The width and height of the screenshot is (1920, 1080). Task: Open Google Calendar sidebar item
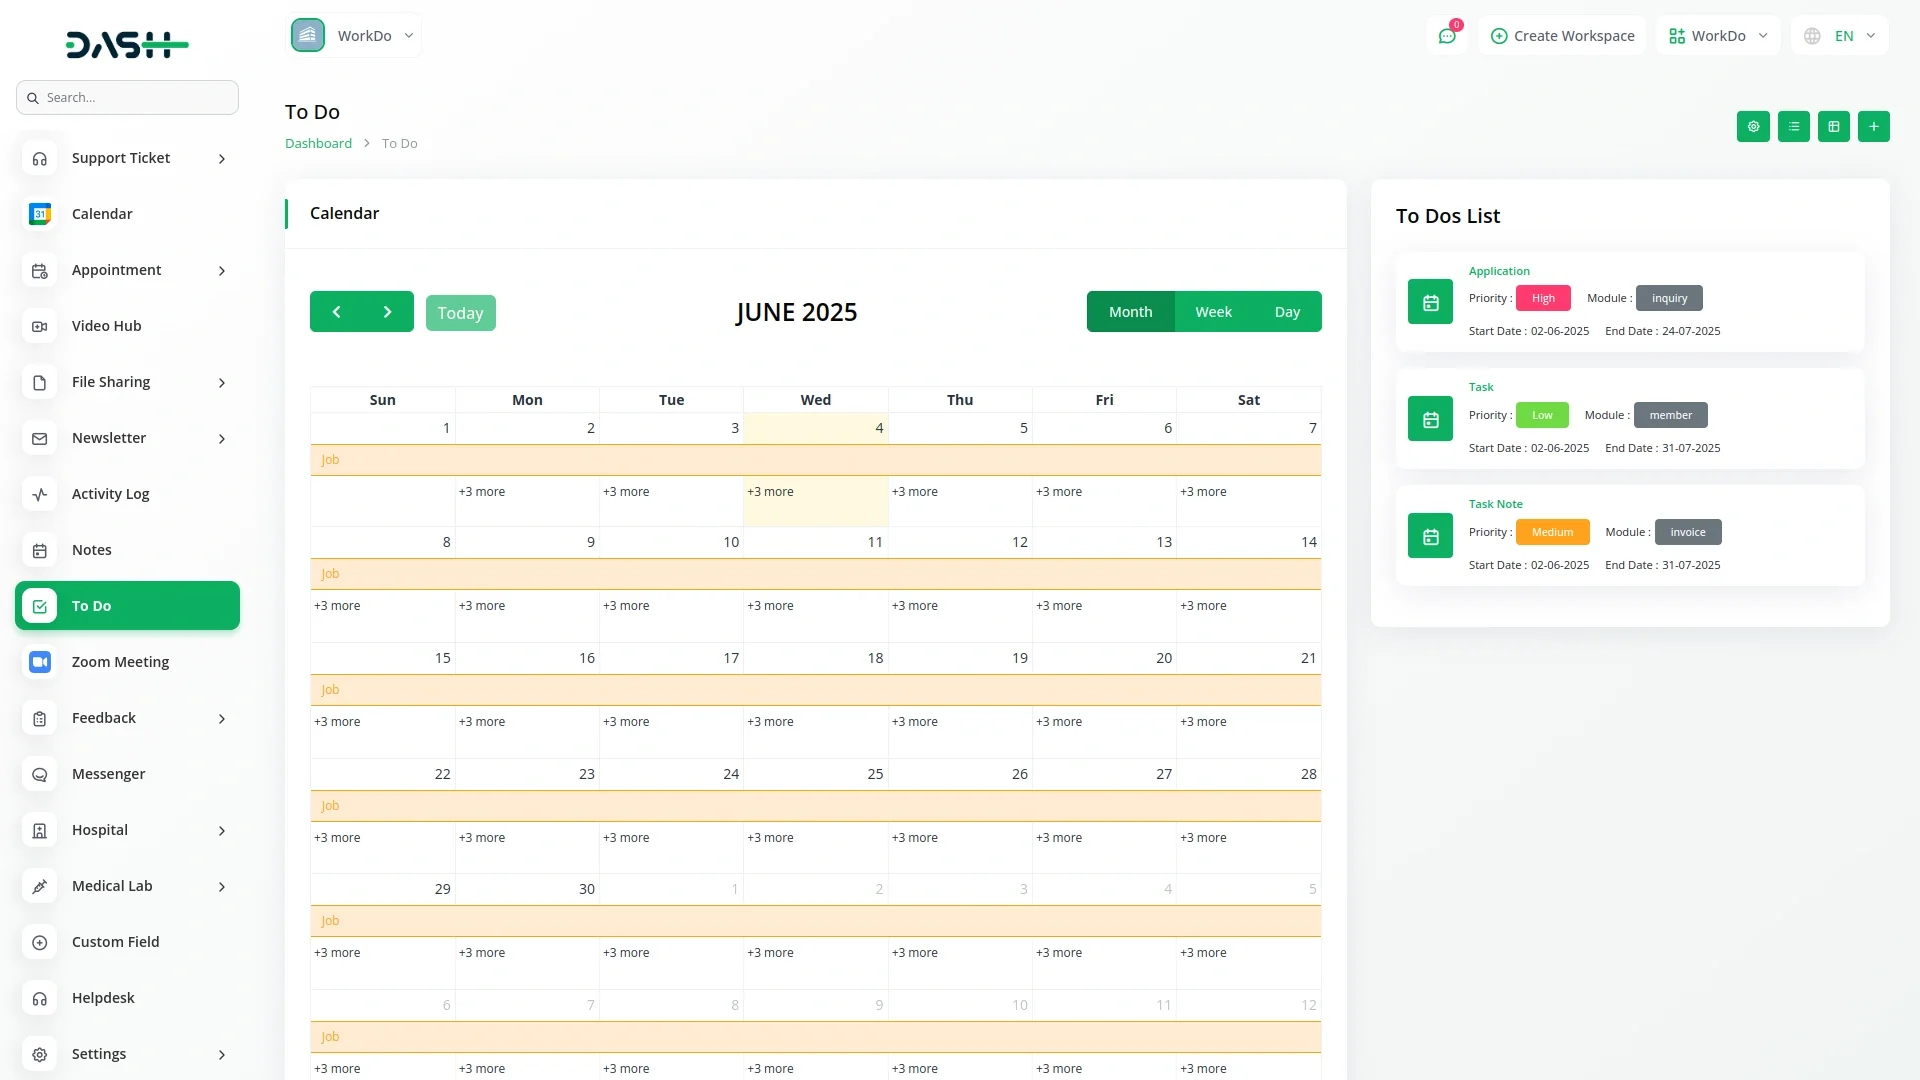pos(102,214)
